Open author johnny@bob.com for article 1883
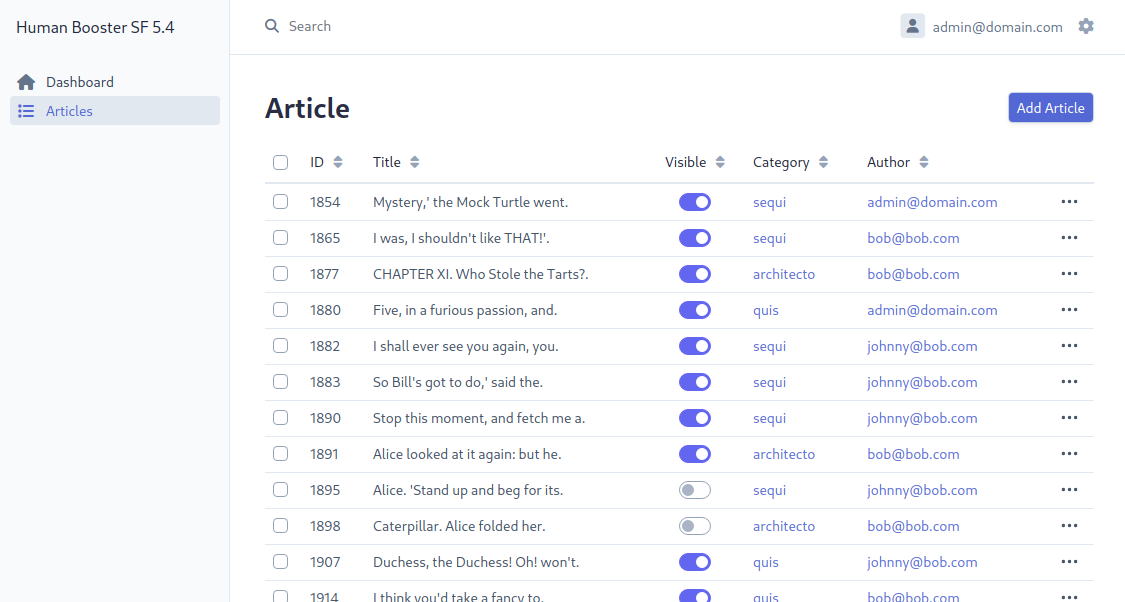This screenshot has width=1125, height=602. point(922,382)
